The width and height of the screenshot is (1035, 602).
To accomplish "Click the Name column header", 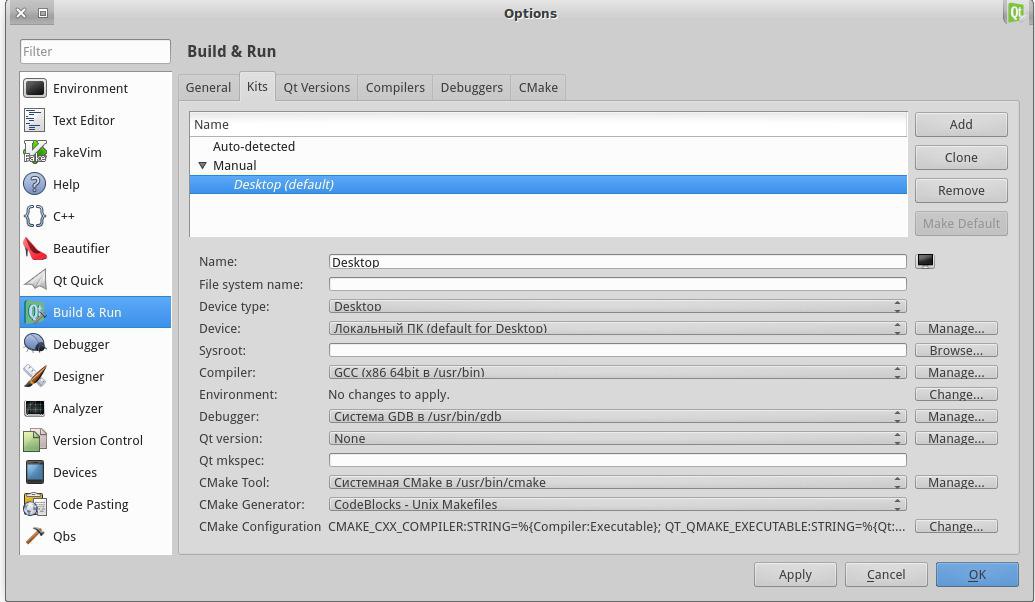I will 548,124.
